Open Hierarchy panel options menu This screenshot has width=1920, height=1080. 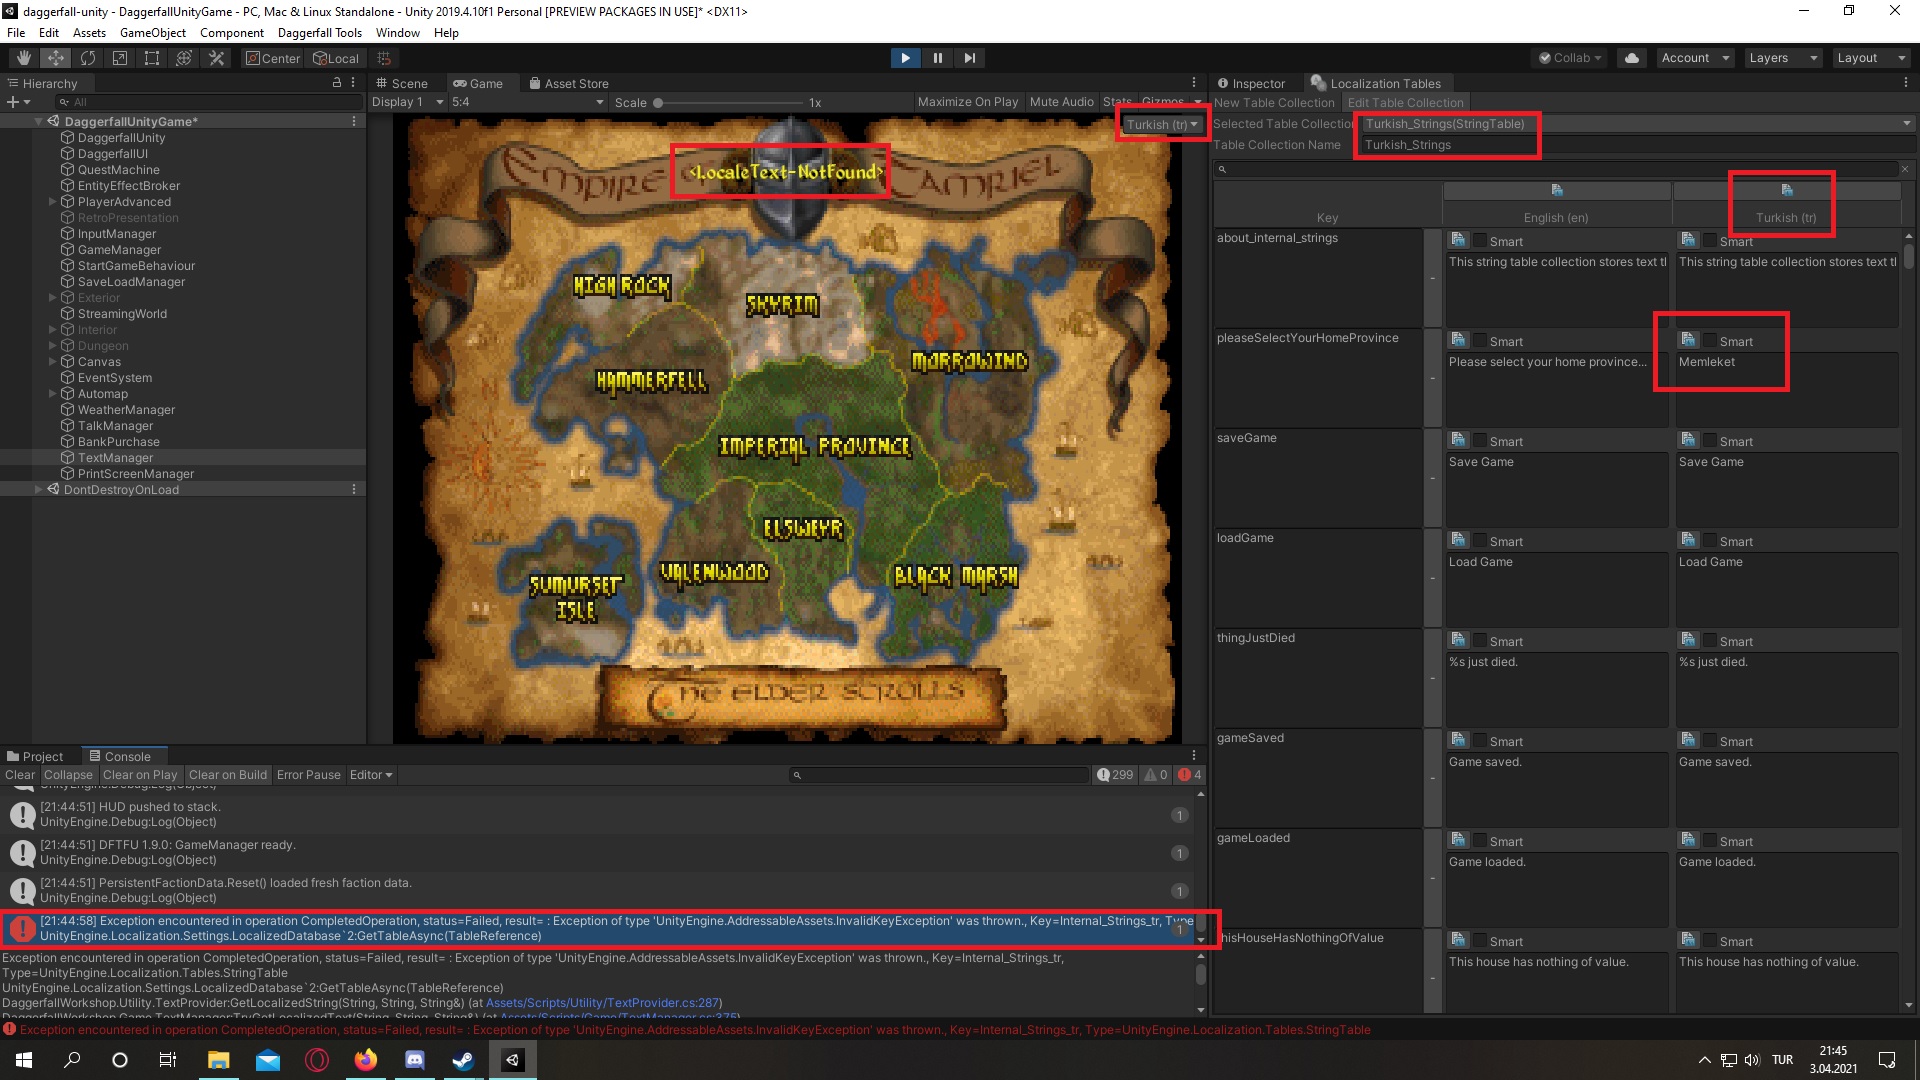pos(354,83)
